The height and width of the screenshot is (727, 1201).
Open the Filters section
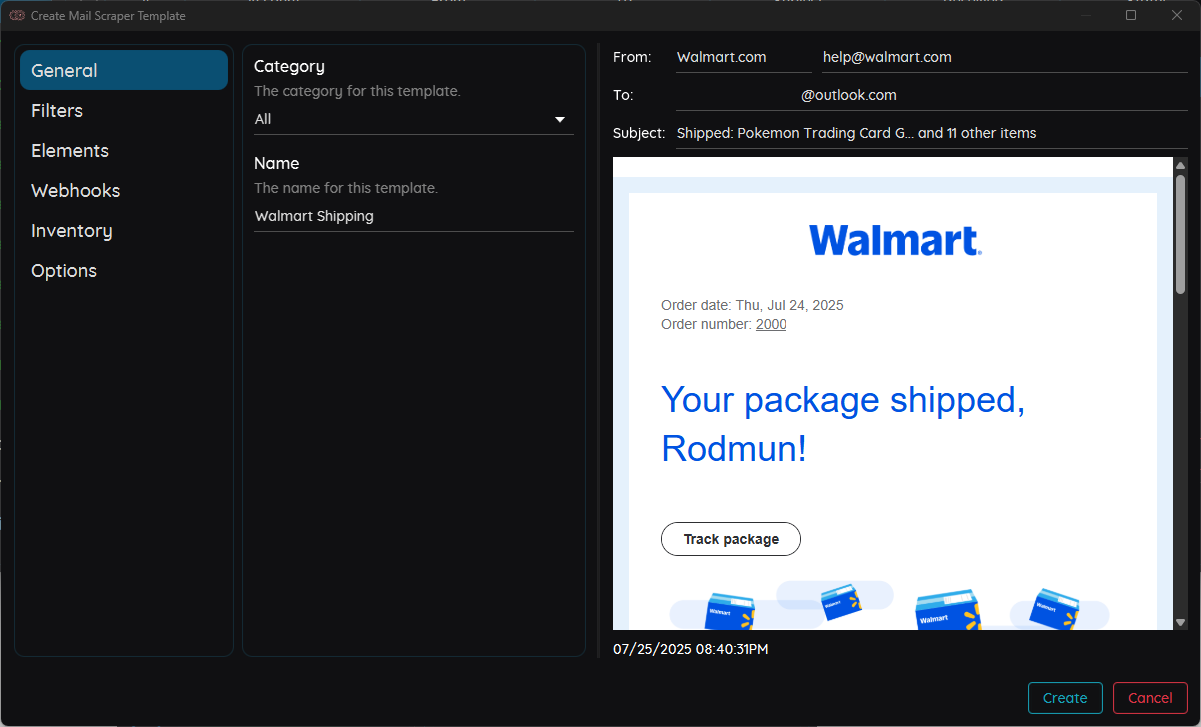tap(57, 111)
